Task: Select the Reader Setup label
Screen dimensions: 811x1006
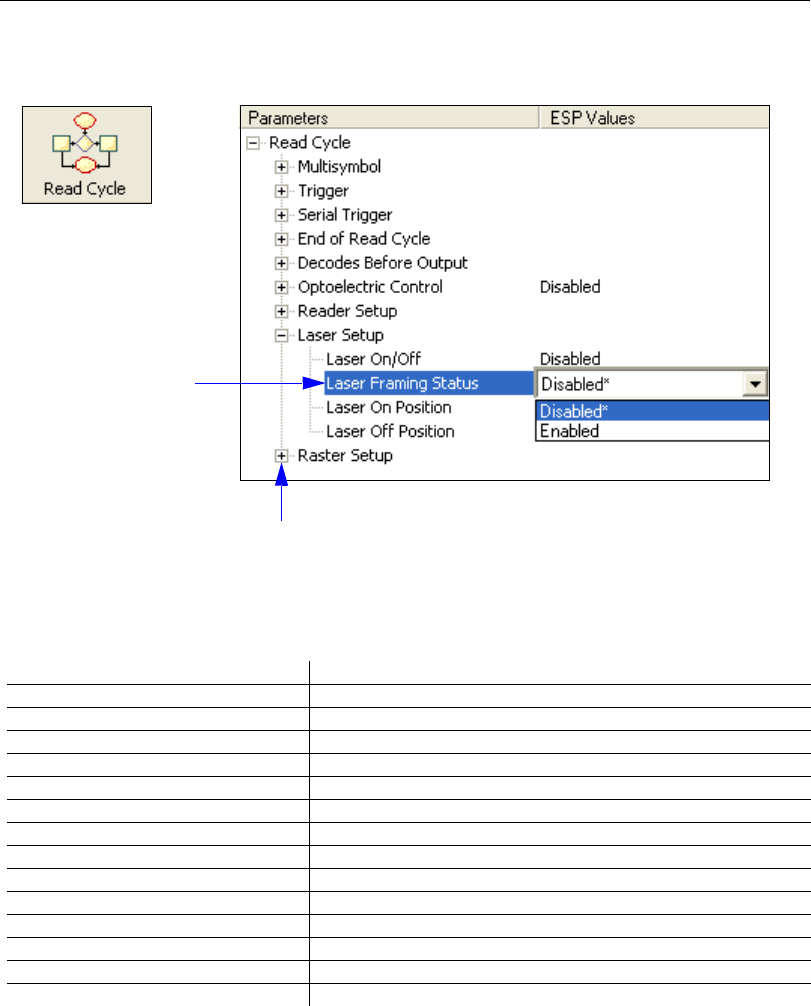Action: (347, 311)
